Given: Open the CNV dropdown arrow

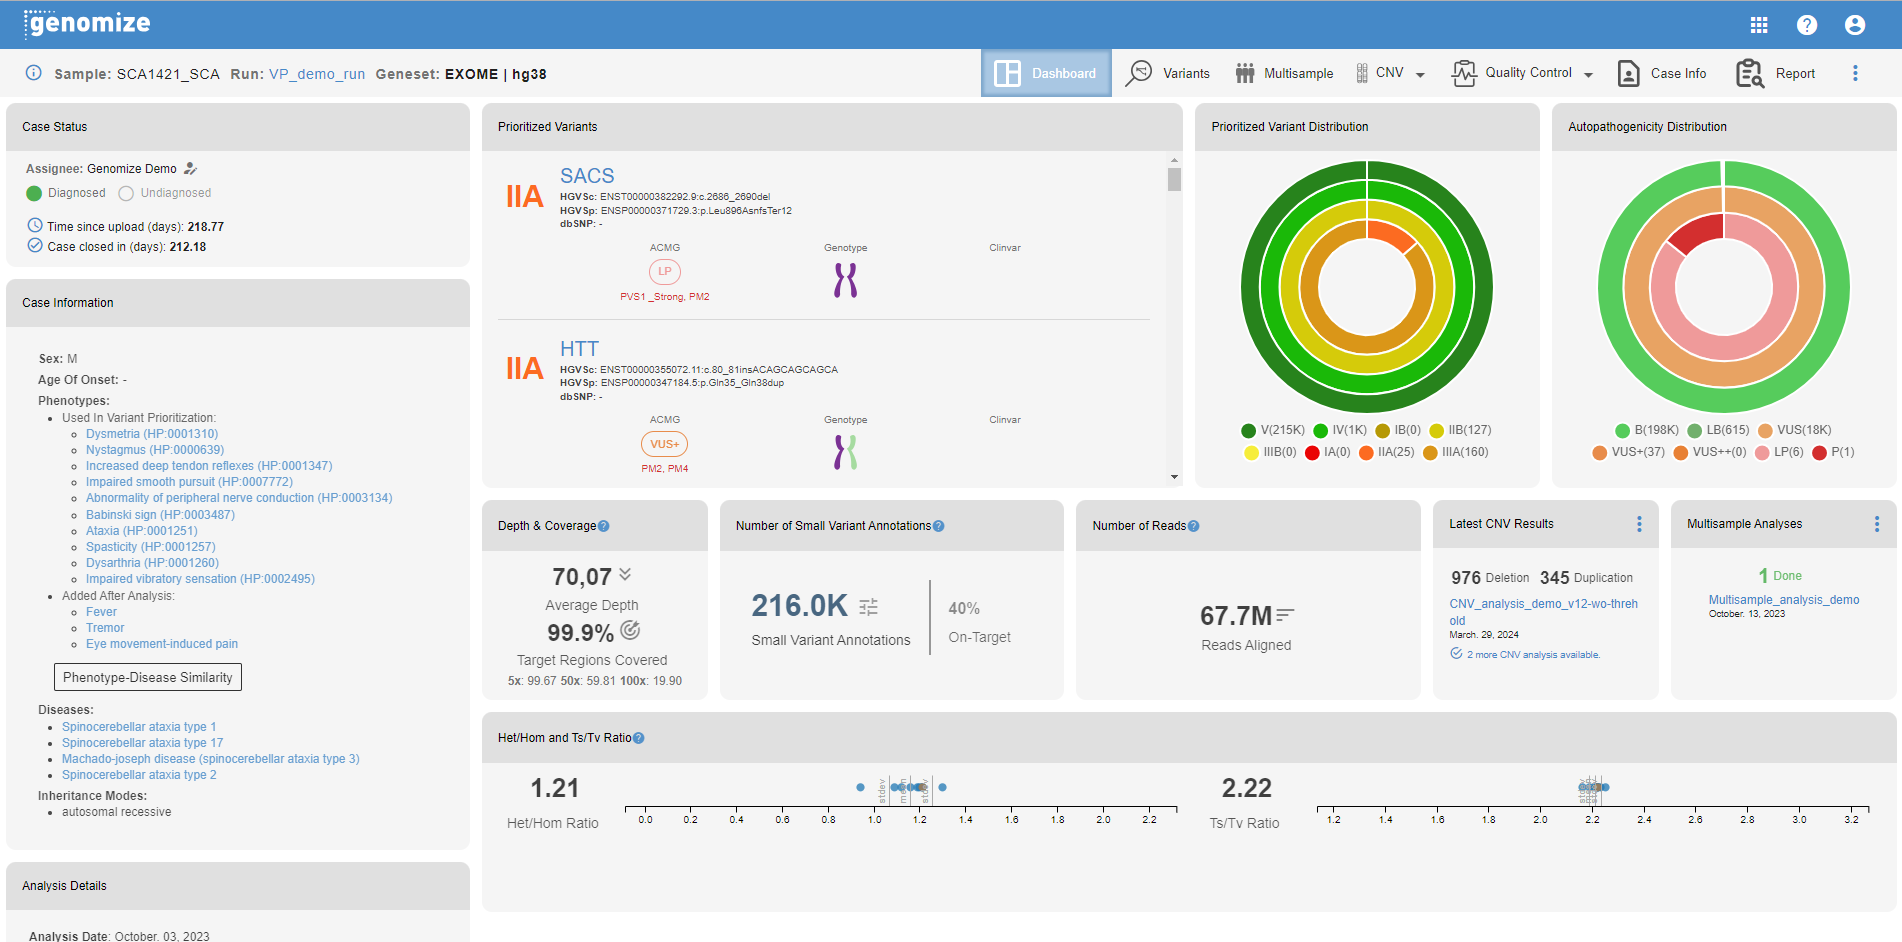Looking at the screenshot, I should (x=1420, y=75).
